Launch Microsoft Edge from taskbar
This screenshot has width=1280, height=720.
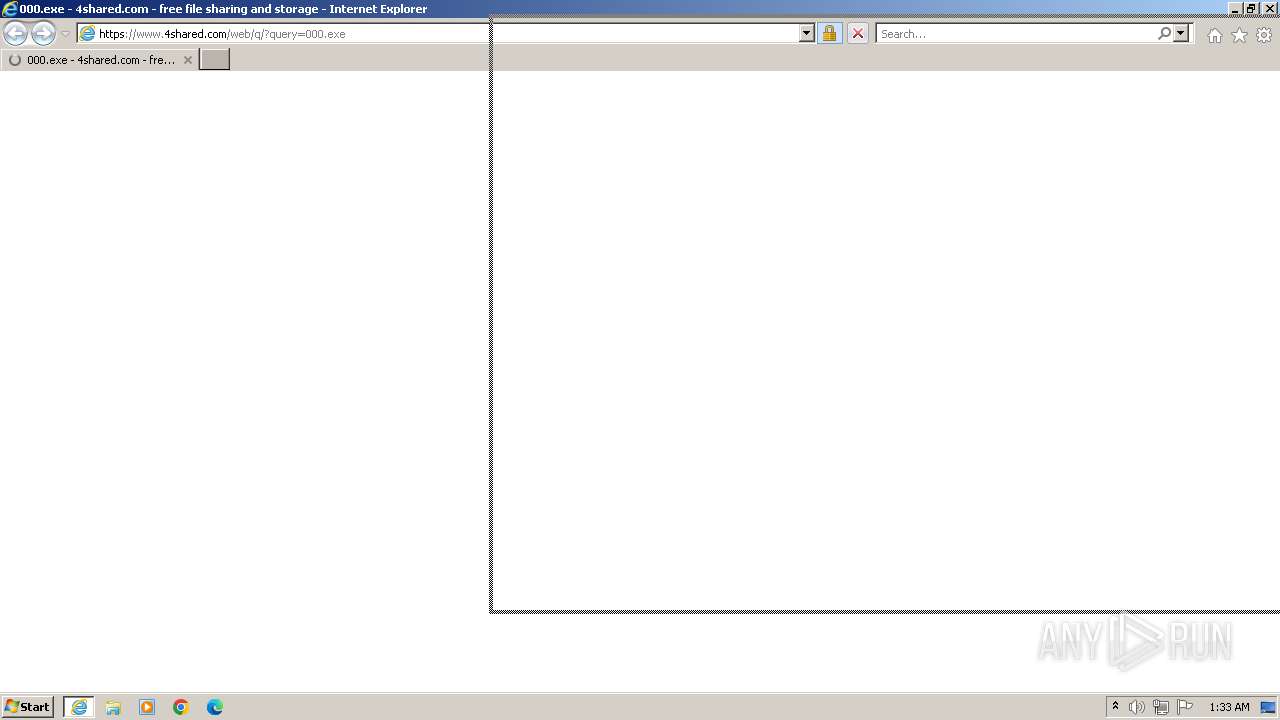pyautogui.click(x=215, y=707)
